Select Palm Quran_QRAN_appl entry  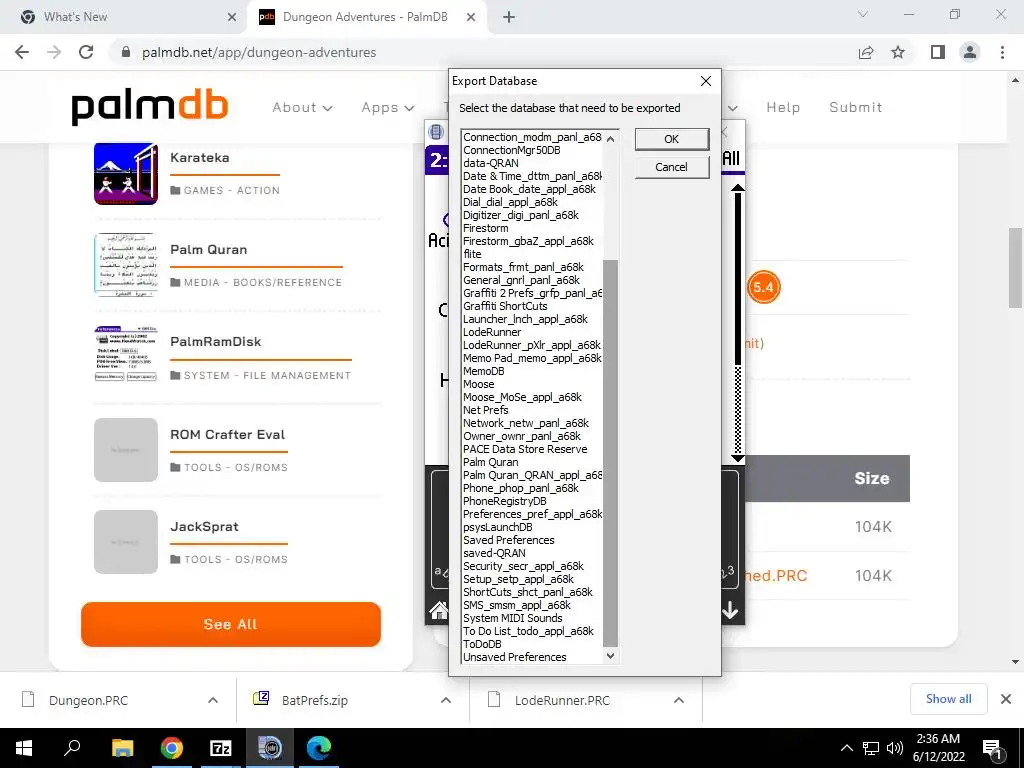[x=532, y=475]
